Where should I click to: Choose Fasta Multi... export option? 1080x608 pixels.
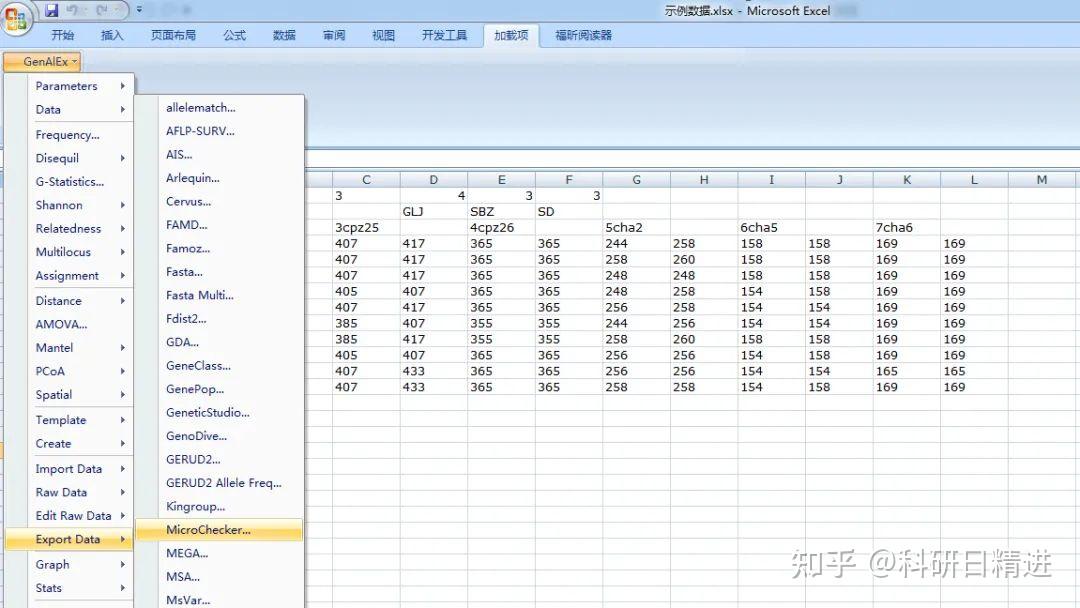pos(219,295)
